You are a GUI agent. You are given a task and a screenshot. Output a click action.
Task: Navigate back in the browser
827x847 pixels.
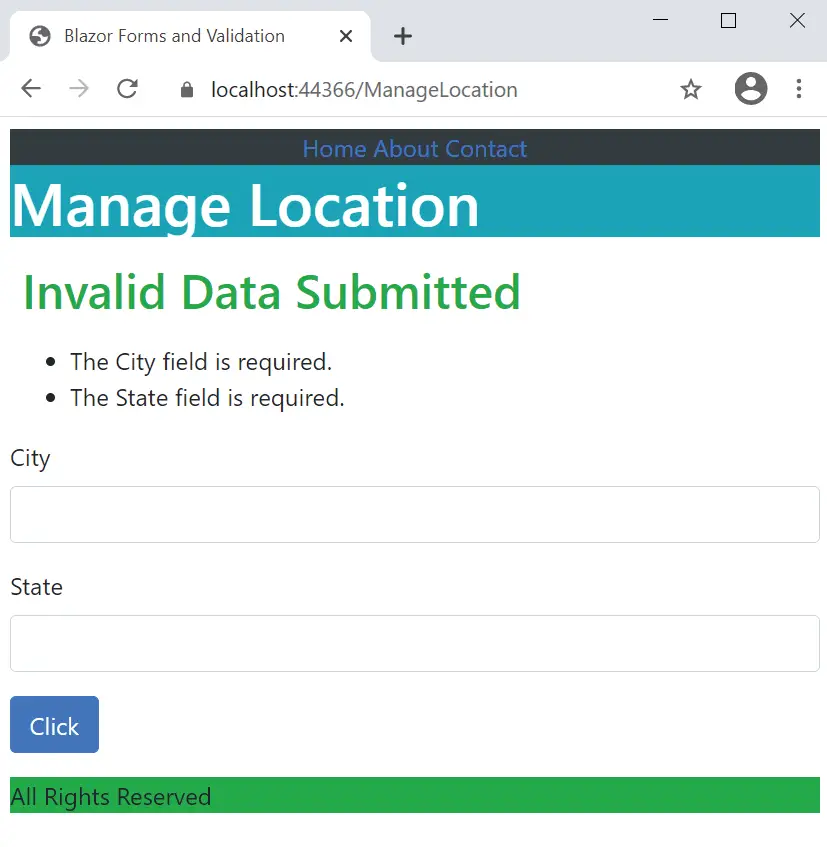pos(30,89)
